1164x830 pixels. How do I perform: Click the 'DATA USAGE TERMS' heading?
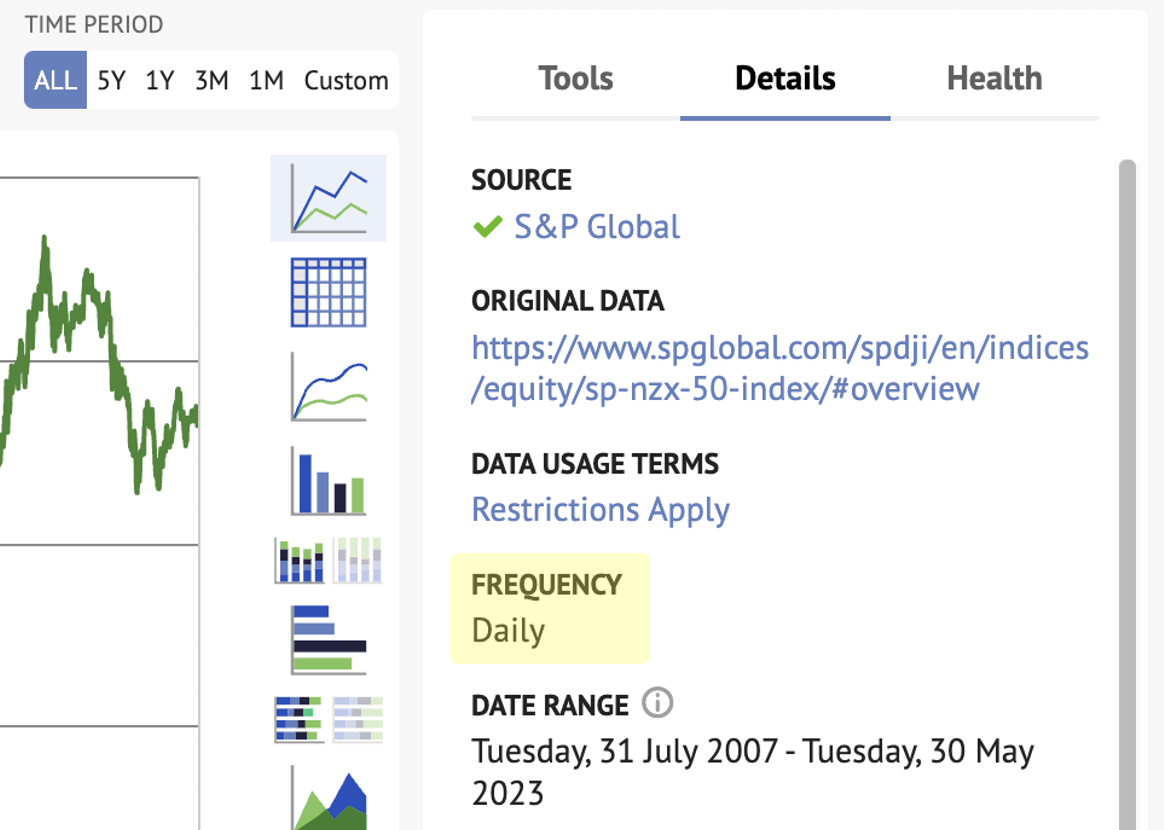(x=595, y=464)
